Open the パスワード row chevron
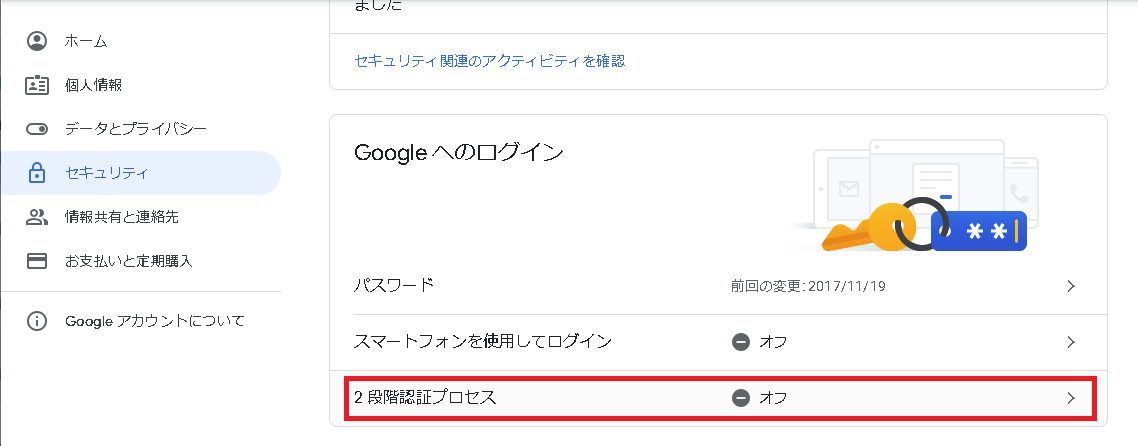The image size is (1138, 446). (1071, 286)
